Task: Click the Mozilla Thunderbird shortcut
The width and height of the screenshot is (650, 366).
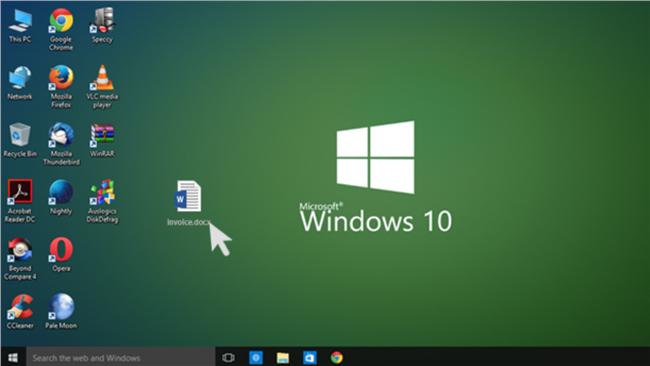Action: click(x=61, y=143)
